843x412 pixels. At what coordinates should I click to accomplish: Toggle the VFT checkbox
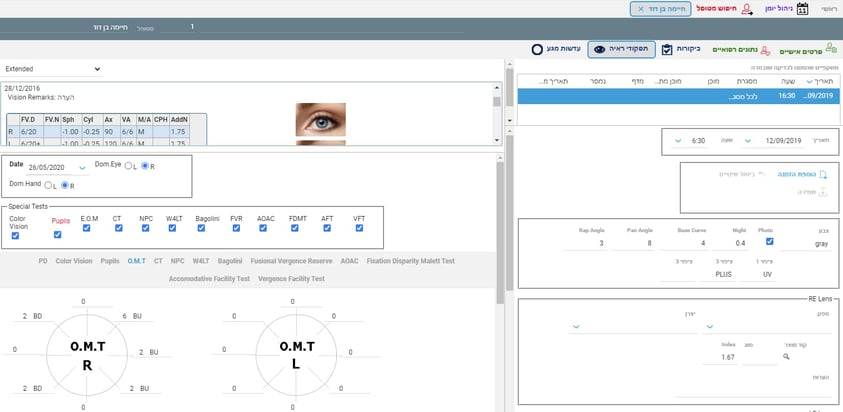point(359,228)
